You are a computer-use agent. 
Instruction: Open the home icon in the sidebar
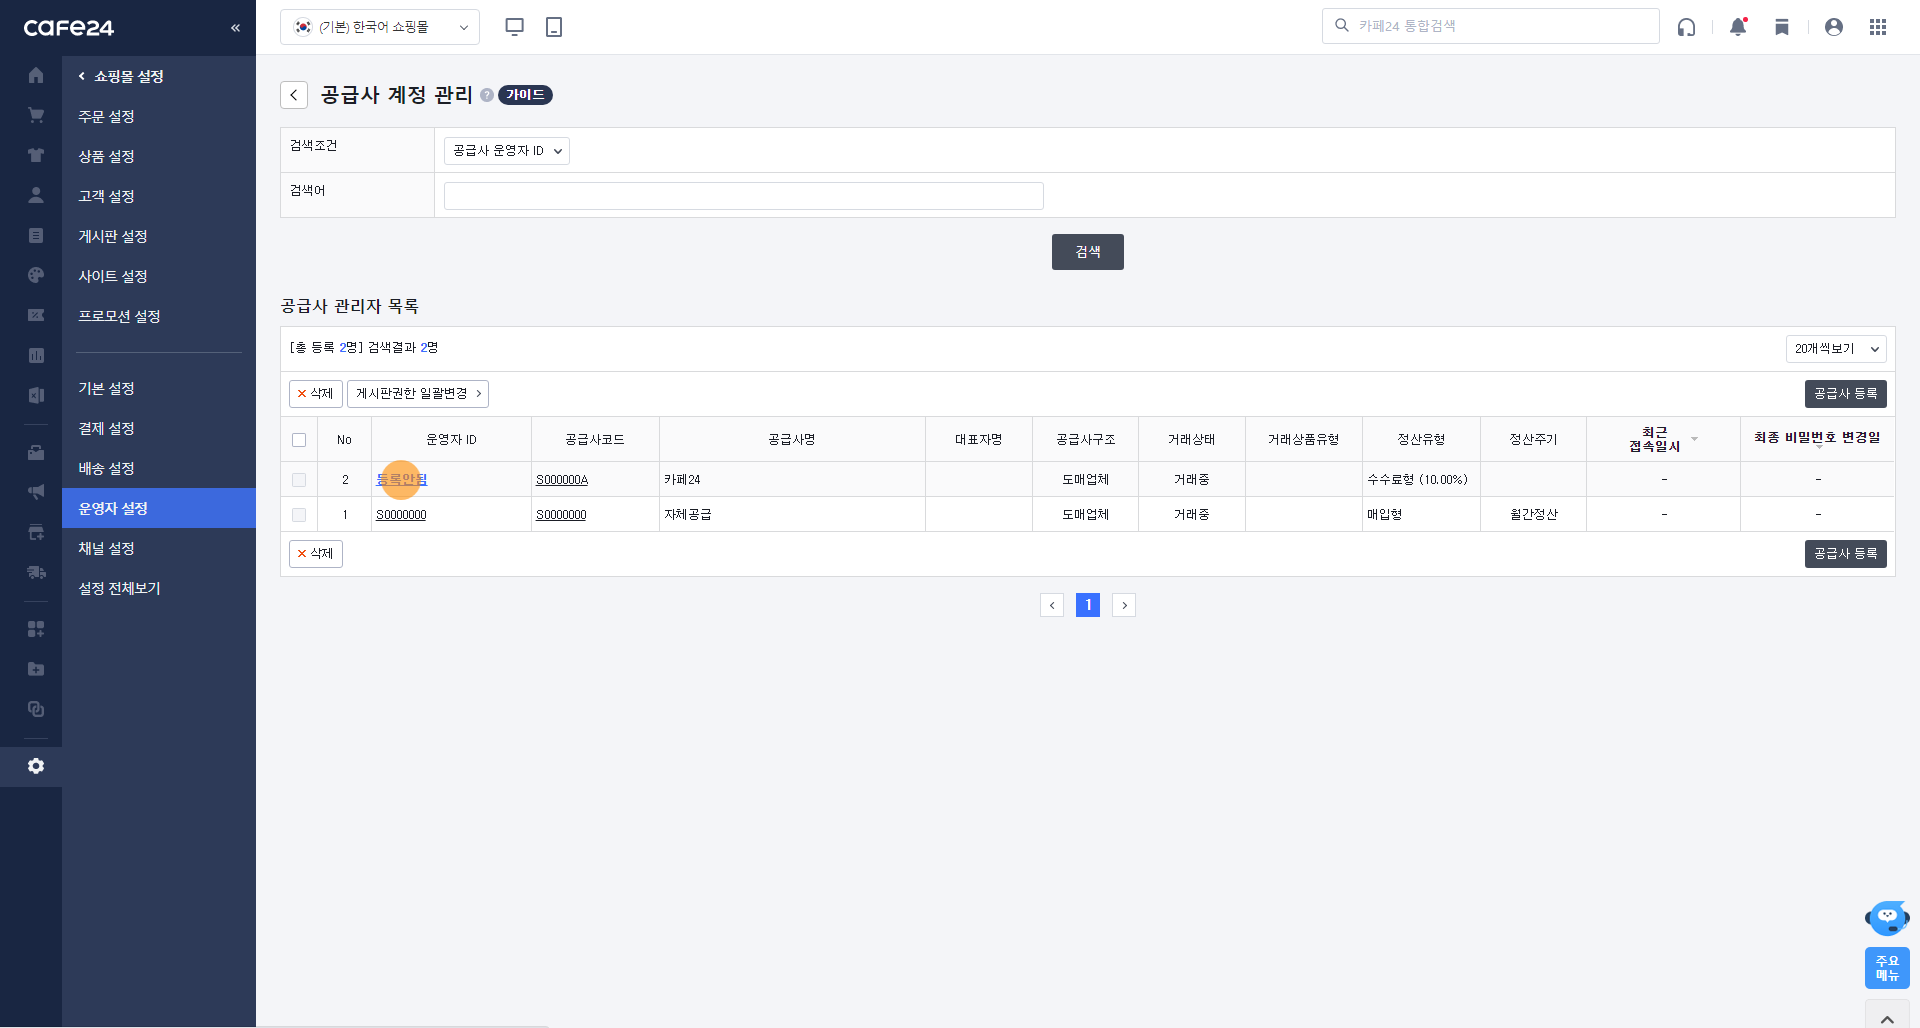tap(36, 75)
